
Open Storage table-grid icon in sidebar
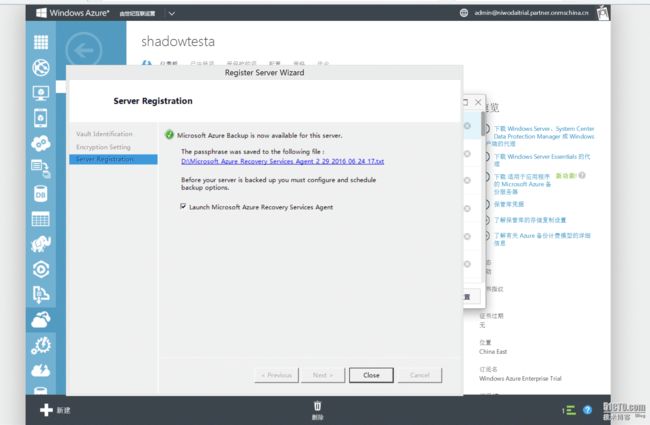(41, 219)
